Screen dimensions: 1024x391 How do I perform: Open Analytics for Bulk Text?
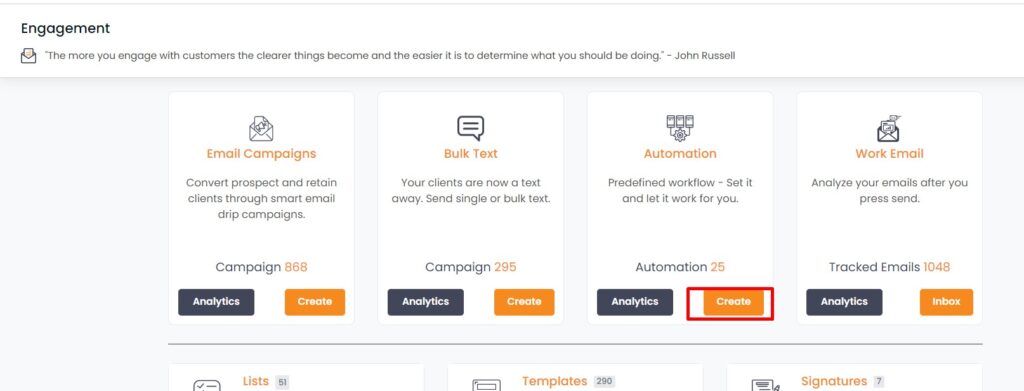425,302
